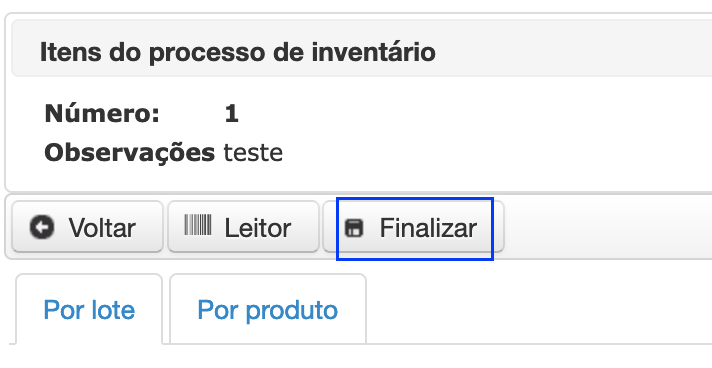Open the Por produto tab
This screenshot has height=368, width=712.
pyautogui.click(x=268, y=309)
